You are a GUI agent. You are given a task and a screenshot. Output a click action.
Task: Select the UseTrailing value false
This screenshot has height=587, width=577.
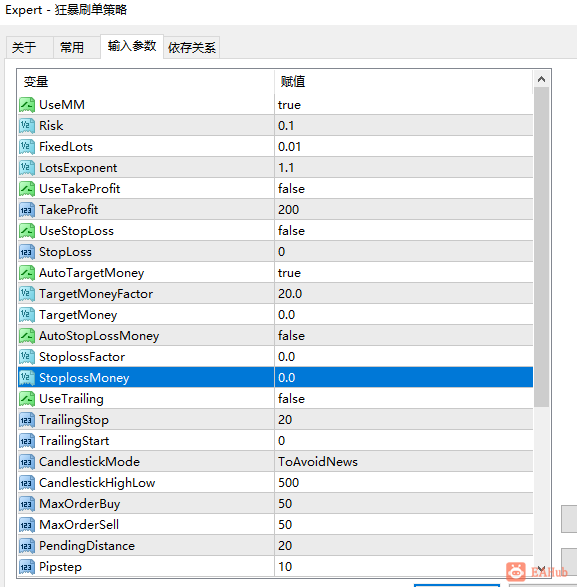291,399
